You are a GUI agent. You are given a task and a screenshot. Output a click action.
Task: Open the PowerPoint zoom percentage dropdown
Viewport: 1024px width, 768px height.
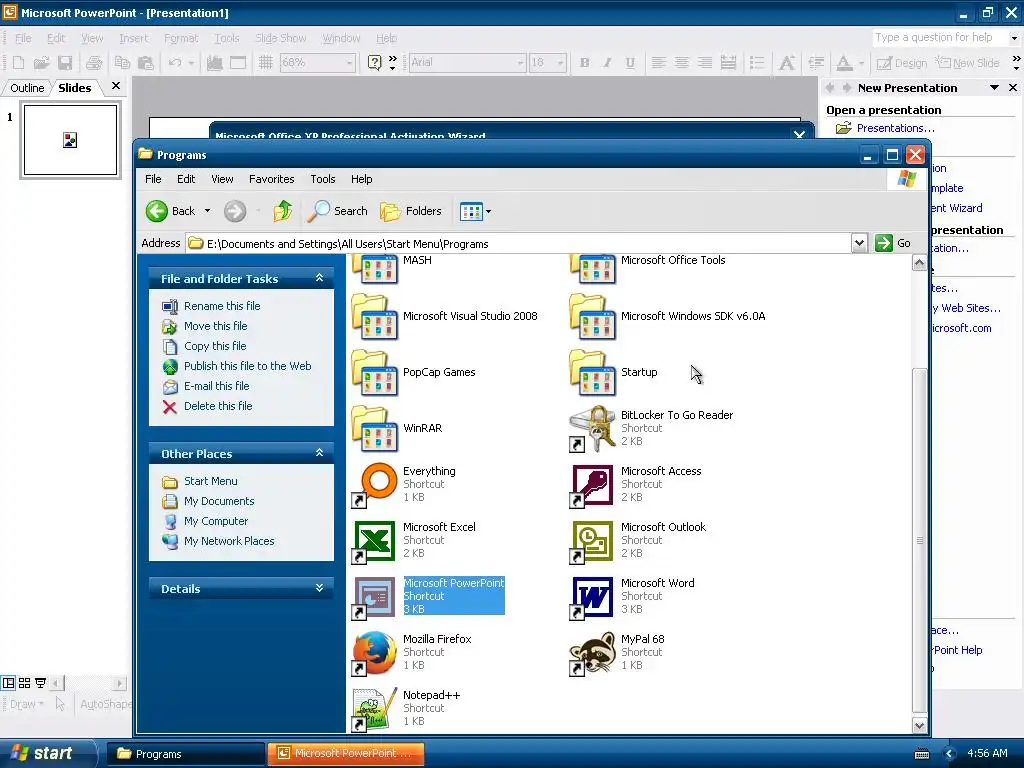point(349,63)
